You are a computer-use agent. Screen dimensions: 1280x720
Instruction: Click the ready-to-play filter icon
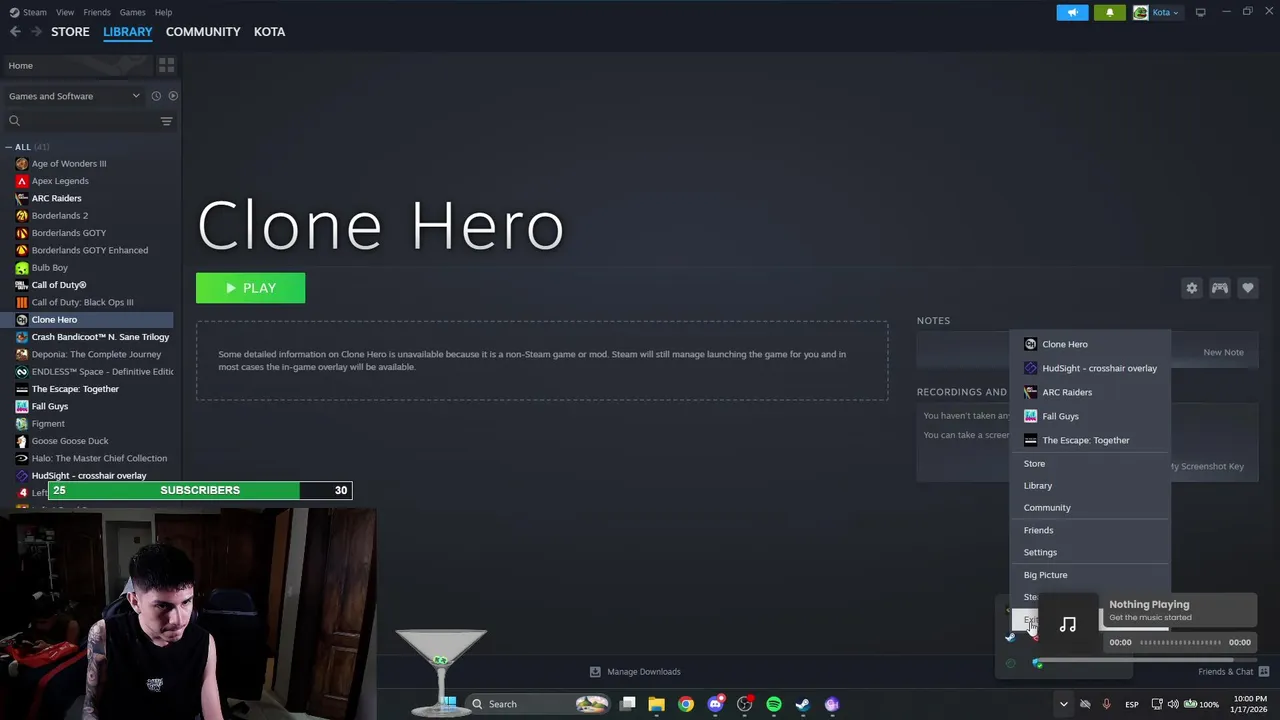pyautogui.click(x=173, y=96)
